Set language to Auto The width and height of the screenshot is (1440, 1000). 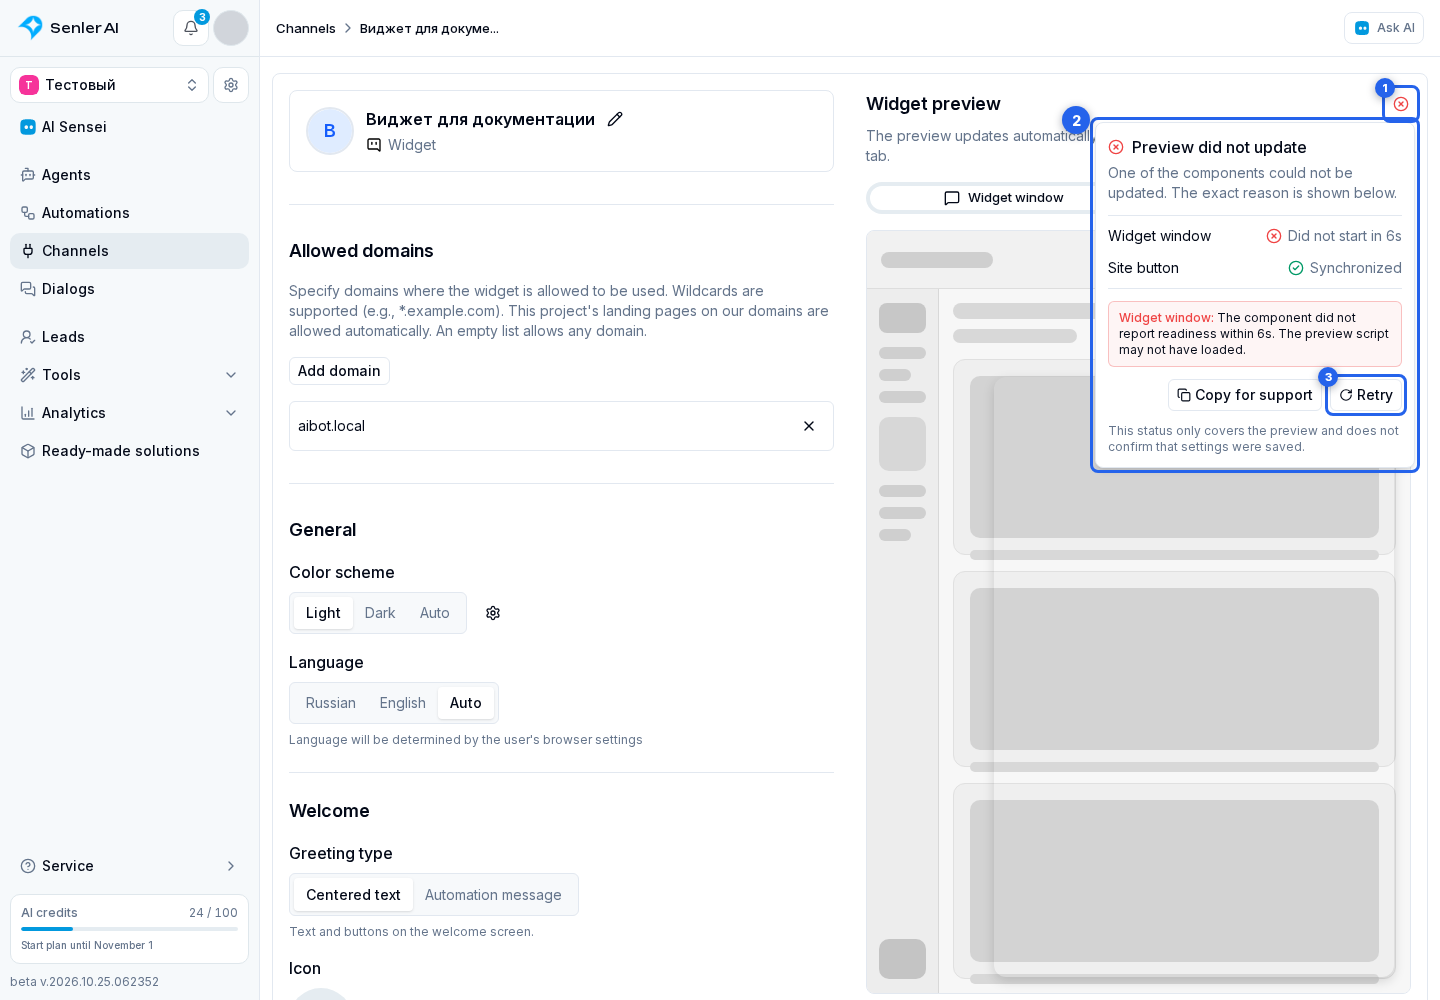coord(466,703)
